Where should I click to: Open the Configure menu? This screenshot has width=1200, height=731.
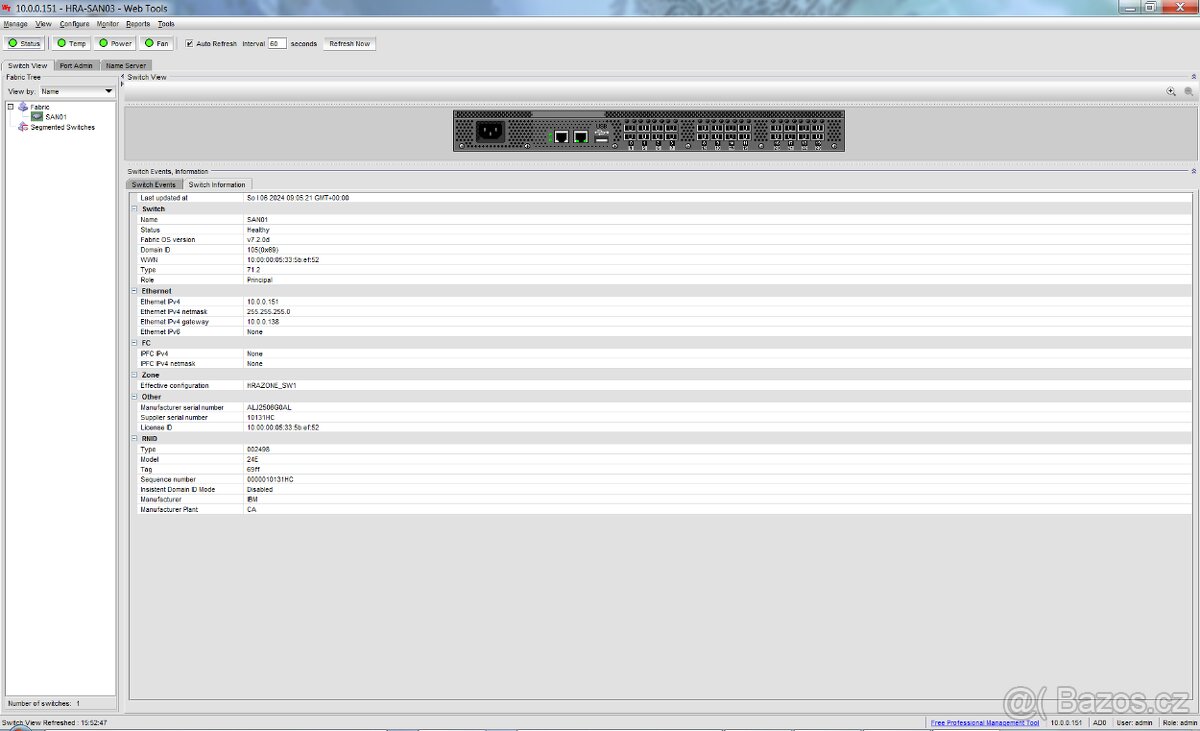click(74, 23)
